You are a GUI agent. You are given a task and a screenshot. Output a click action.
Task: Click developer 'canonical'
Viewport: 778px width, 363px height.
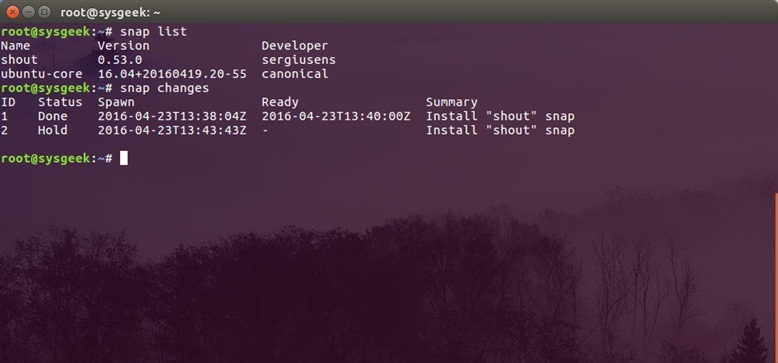[x=295, y=74]
